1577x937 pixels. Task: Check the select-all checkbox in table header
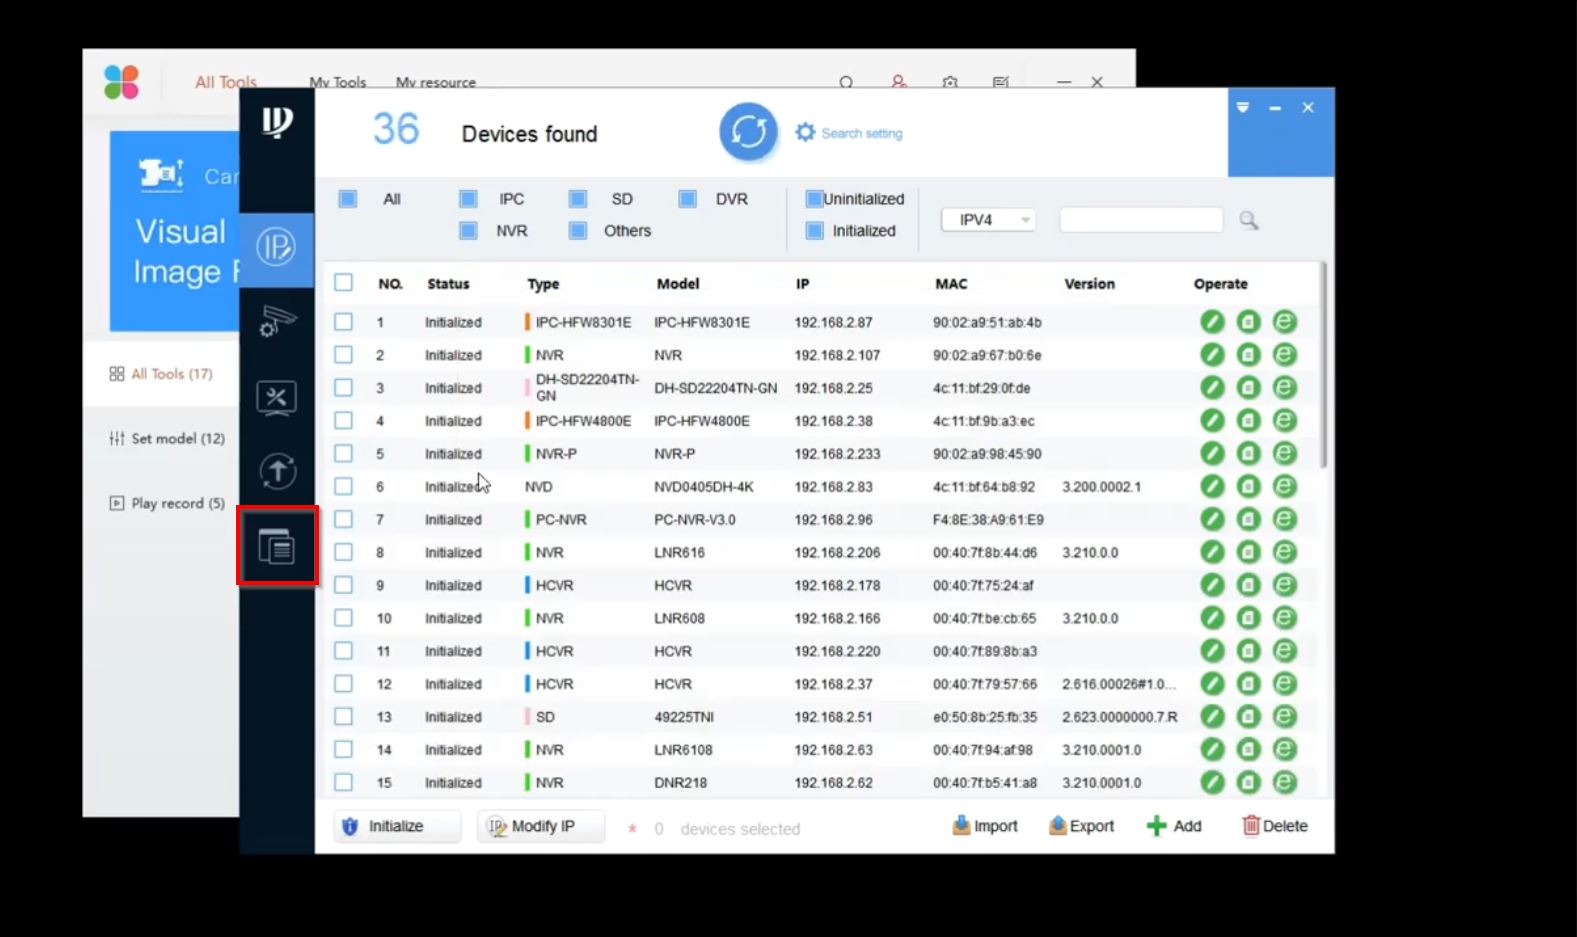click(x=343, y=283)
